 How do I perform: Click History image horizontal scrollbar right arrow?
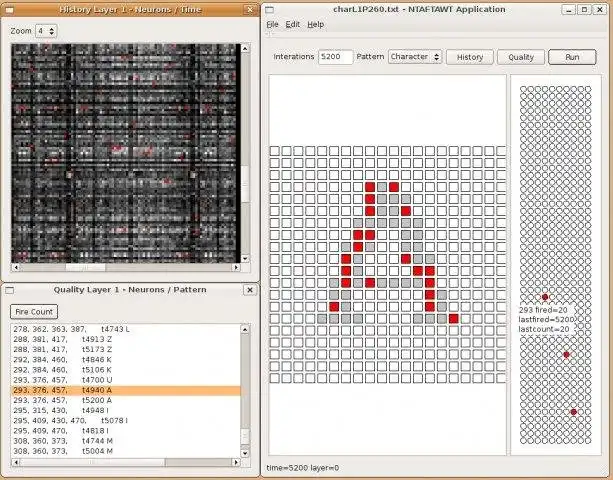click(236, 267)
